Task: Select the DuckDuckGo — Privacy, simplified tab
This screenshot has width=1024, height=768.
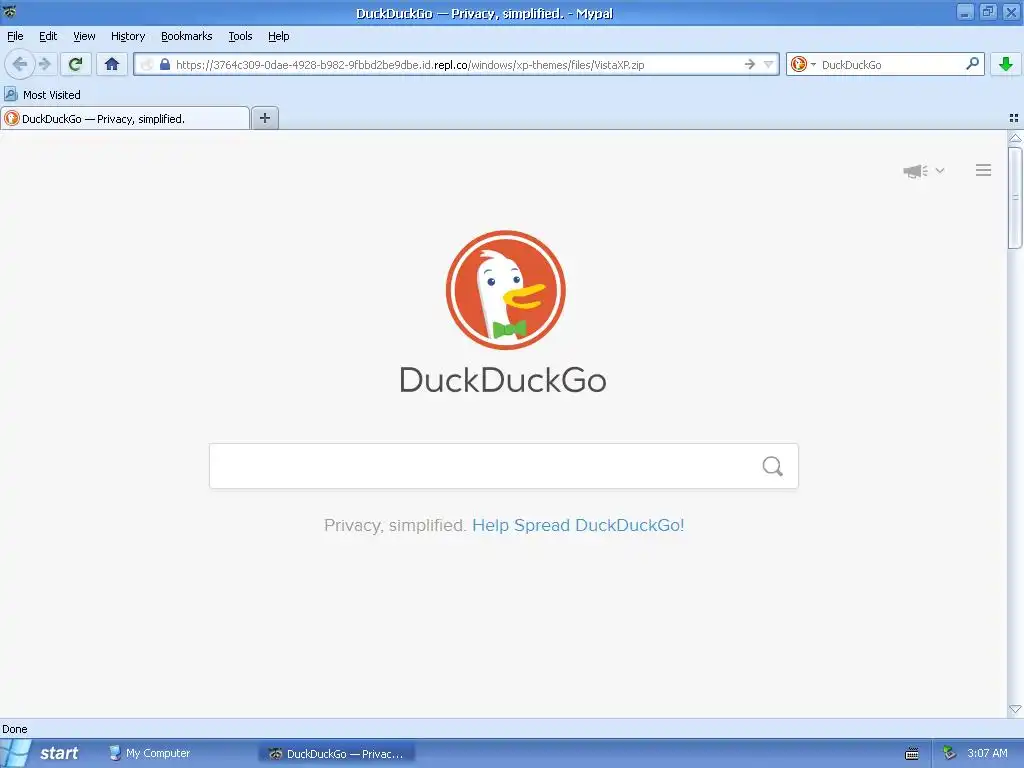Action: [125, 118]
